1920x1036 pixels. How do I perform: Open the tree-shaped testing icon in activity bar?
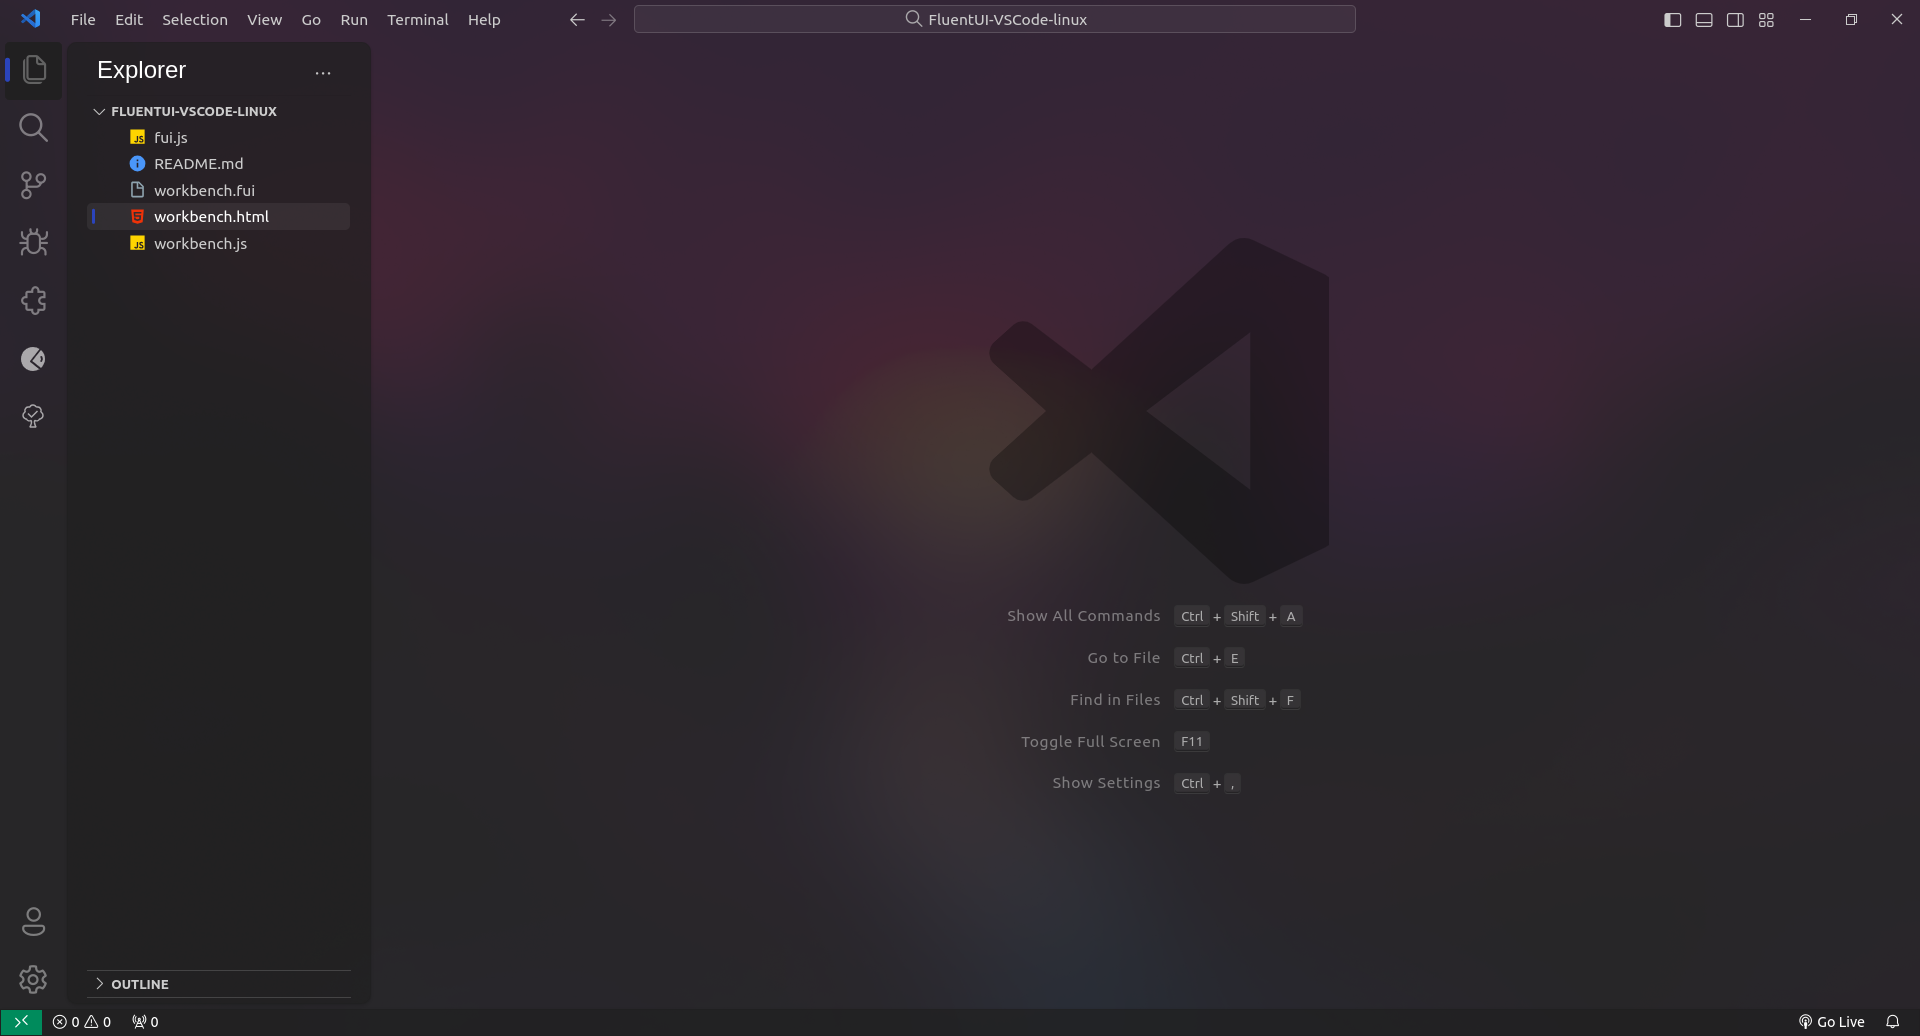click(34, 416)
